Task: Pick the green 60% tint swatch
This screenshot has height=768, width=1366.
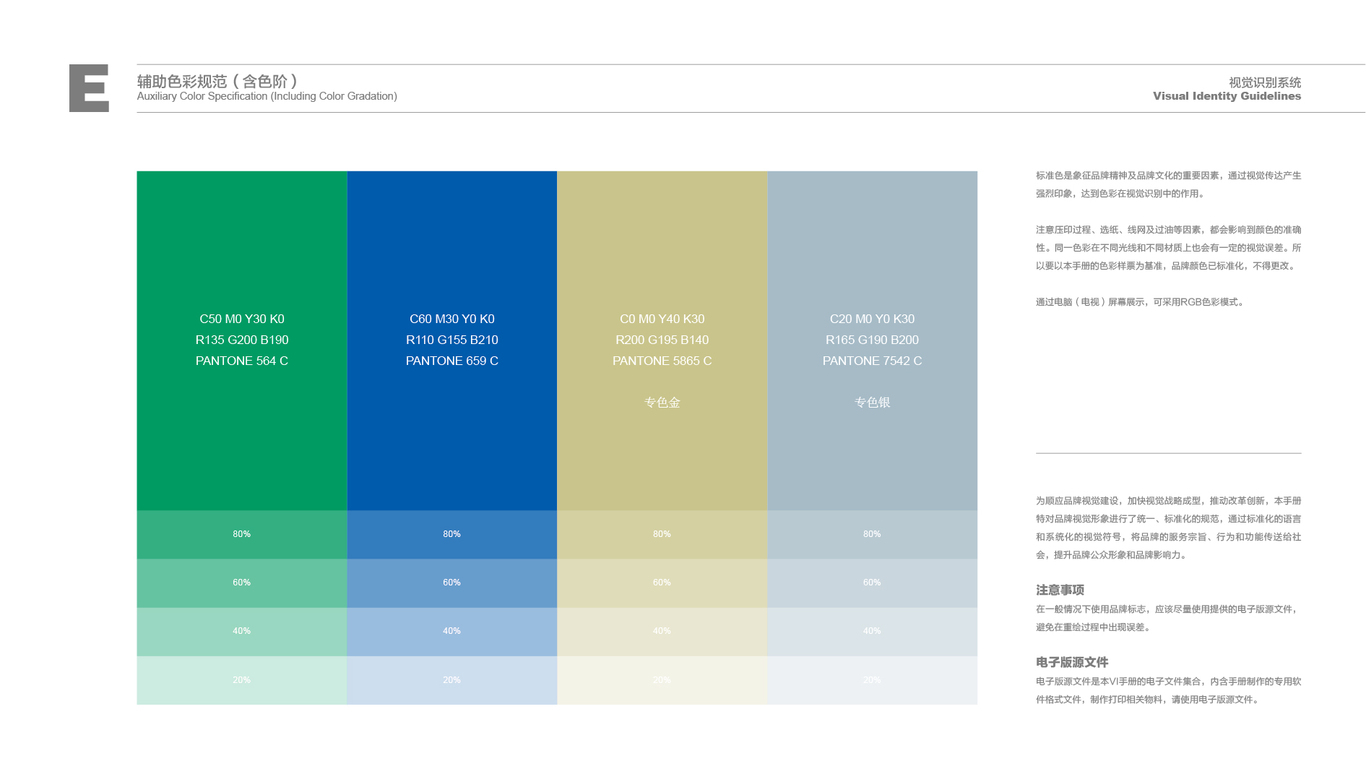Action: (x=242, y=583)
